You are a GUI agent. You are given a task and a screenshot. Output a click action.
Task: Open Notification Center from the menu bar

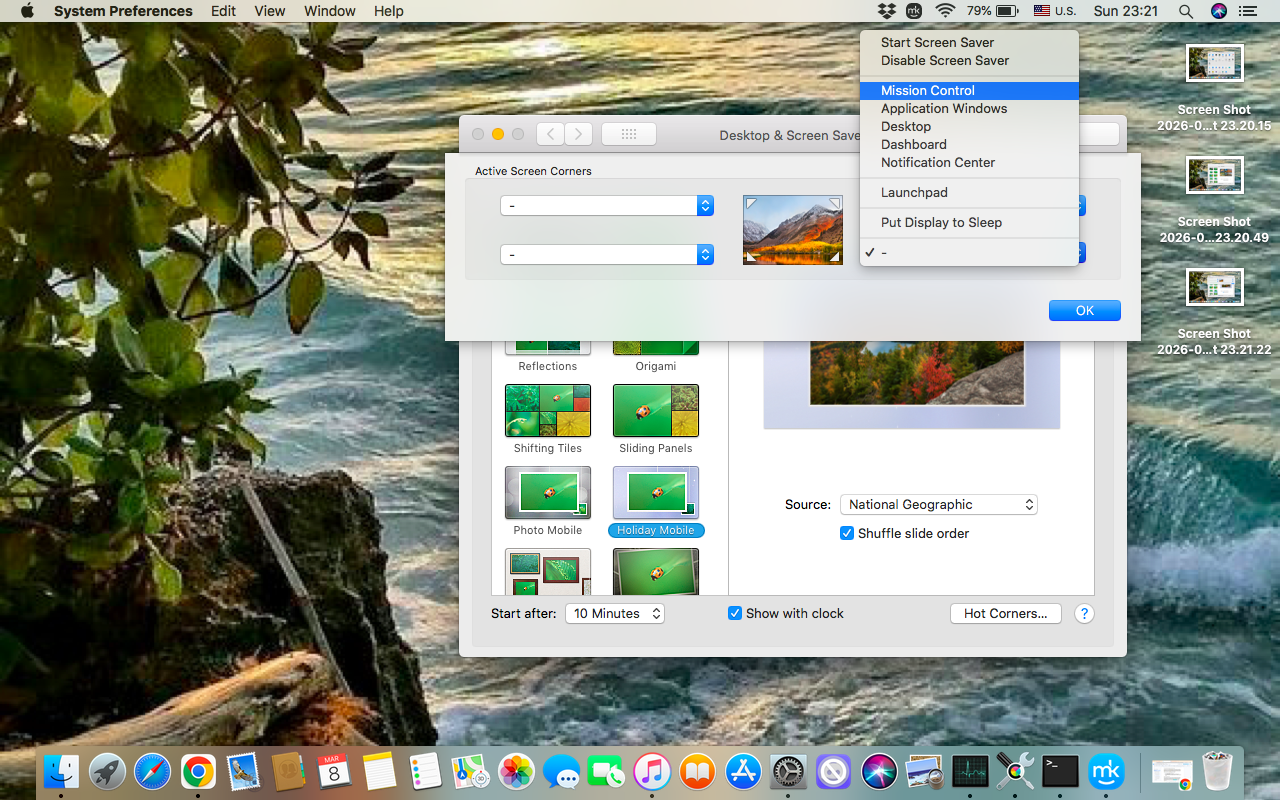click(x=1247, y=11)
